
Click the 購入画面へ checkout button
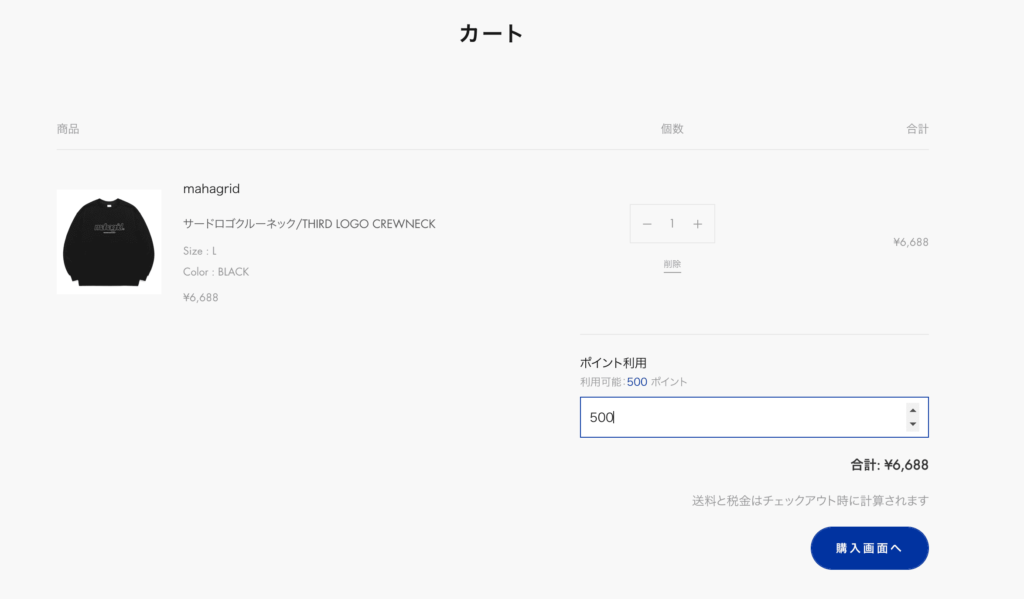869,548
